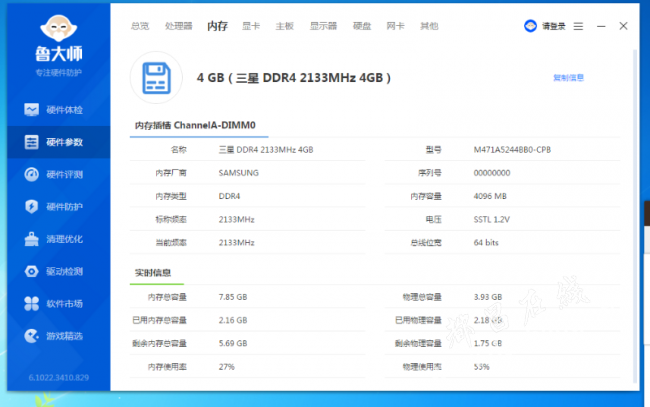Click memory usage 27% value

[x=226, y=367]
